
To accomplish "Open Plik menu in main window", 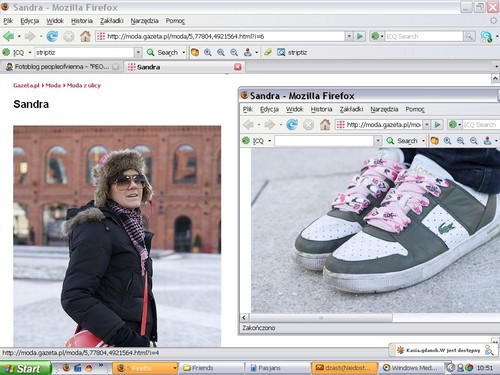I will 8,21.
